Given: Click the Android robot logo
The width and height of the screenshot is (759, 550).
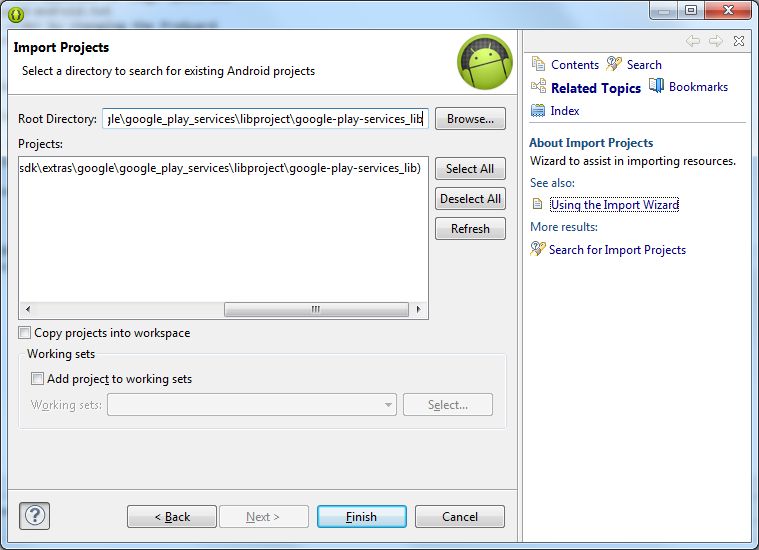Looking at the screenshot, I should (x=485, y=62).
